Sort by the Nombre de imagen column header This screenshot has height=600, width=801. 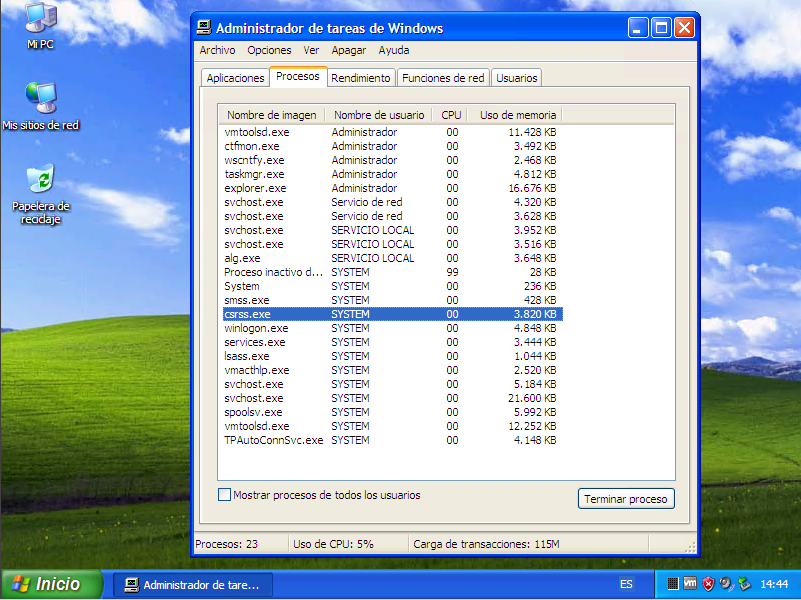(272, 115)
